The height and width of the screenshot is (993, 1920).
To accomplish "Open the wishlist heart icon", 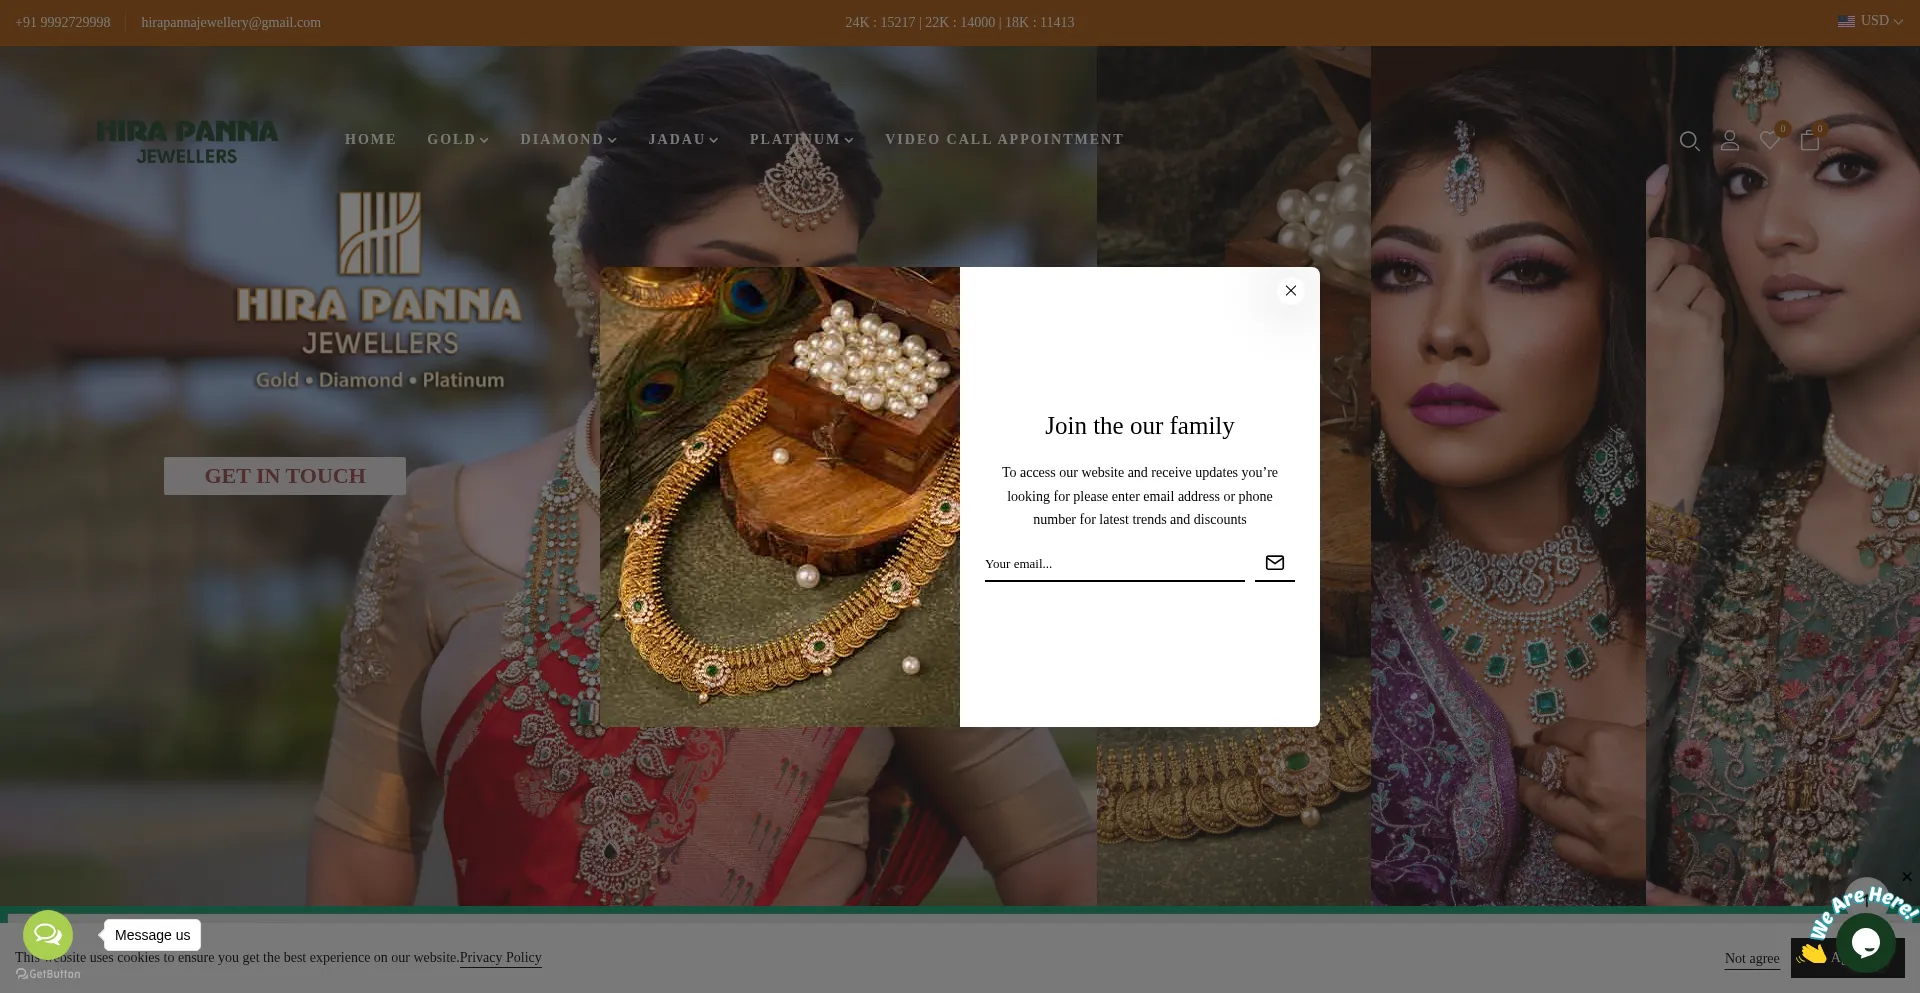I will click(1770, 141).
